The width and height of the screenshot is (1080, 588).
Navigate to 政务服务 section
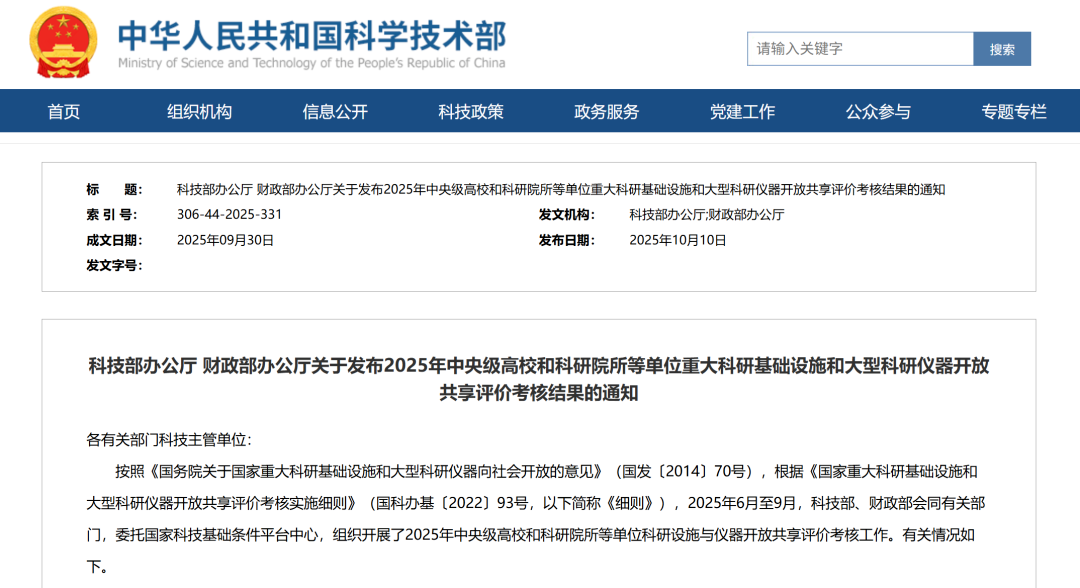606,111
